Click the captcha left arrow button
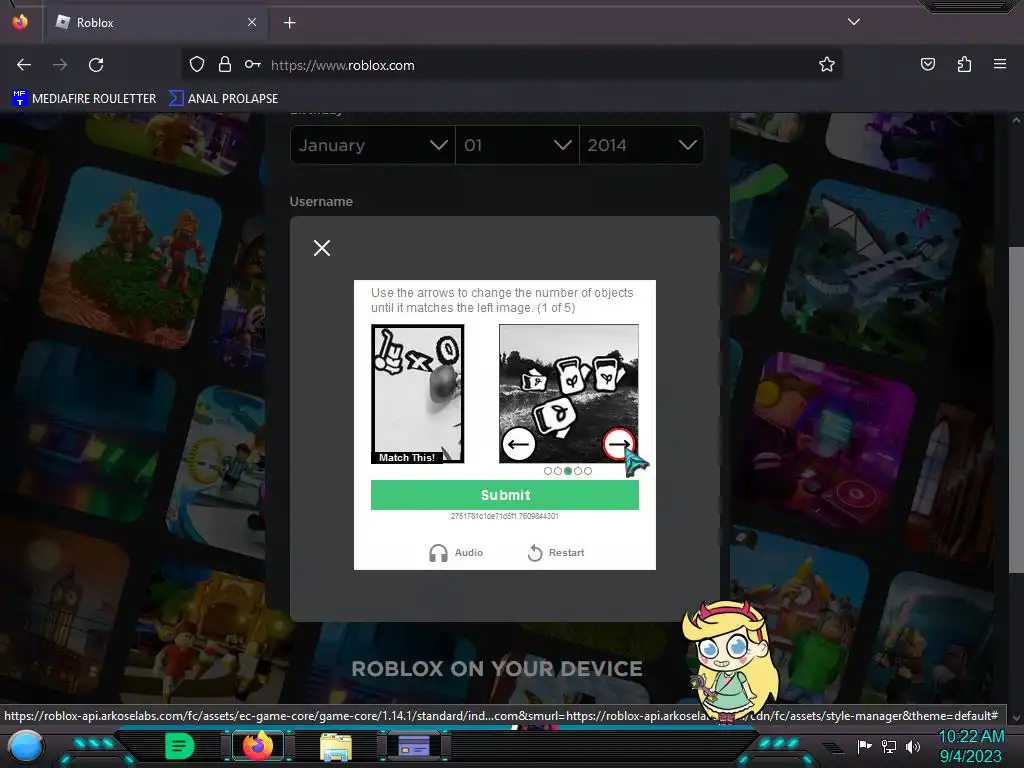Viewport: 1024px width, 768px height. click(519, 445)
